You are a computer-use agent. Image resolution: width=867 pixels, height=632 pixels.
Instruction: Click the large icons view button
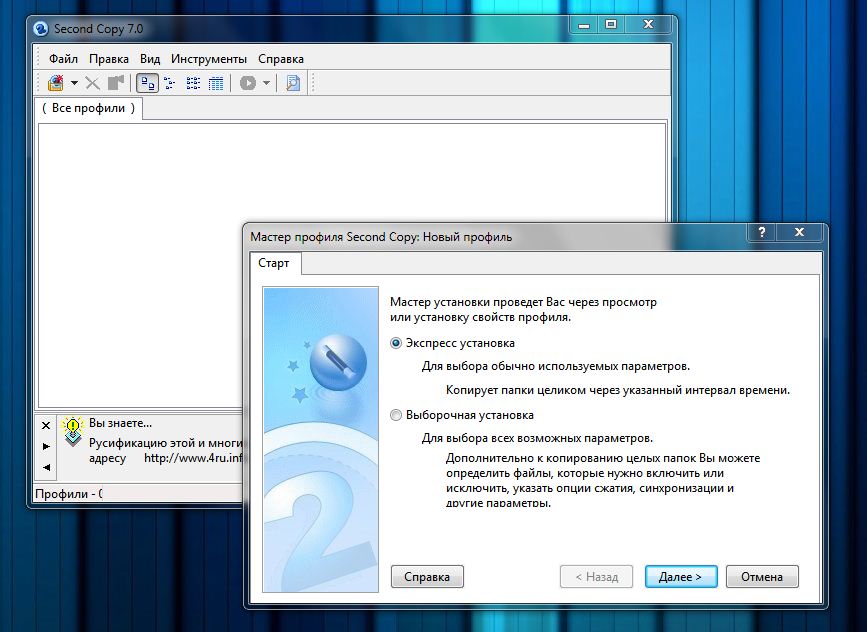146,84
